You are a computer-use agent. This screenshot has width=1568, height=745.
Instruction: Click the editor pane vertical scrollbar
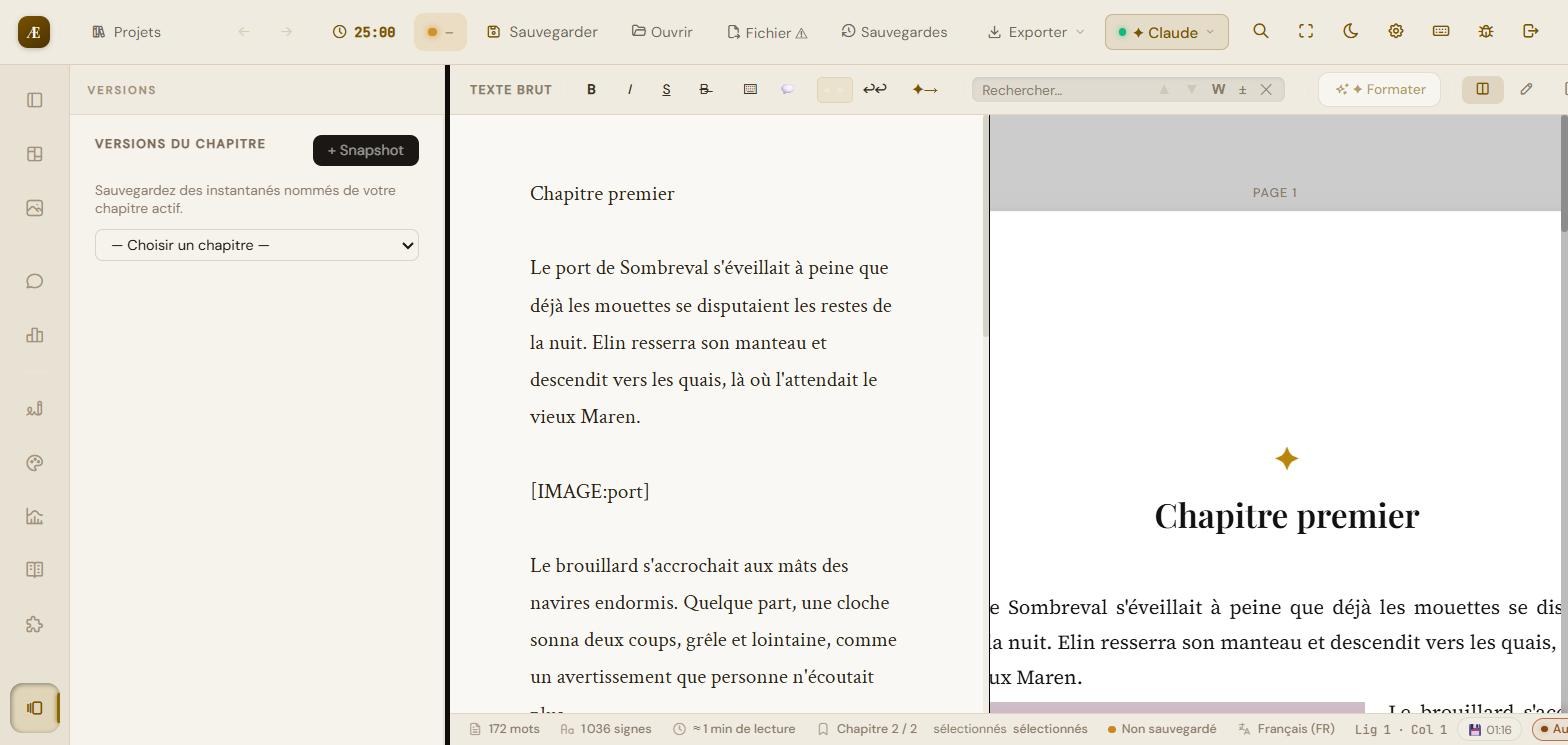(x=985, y=227)
